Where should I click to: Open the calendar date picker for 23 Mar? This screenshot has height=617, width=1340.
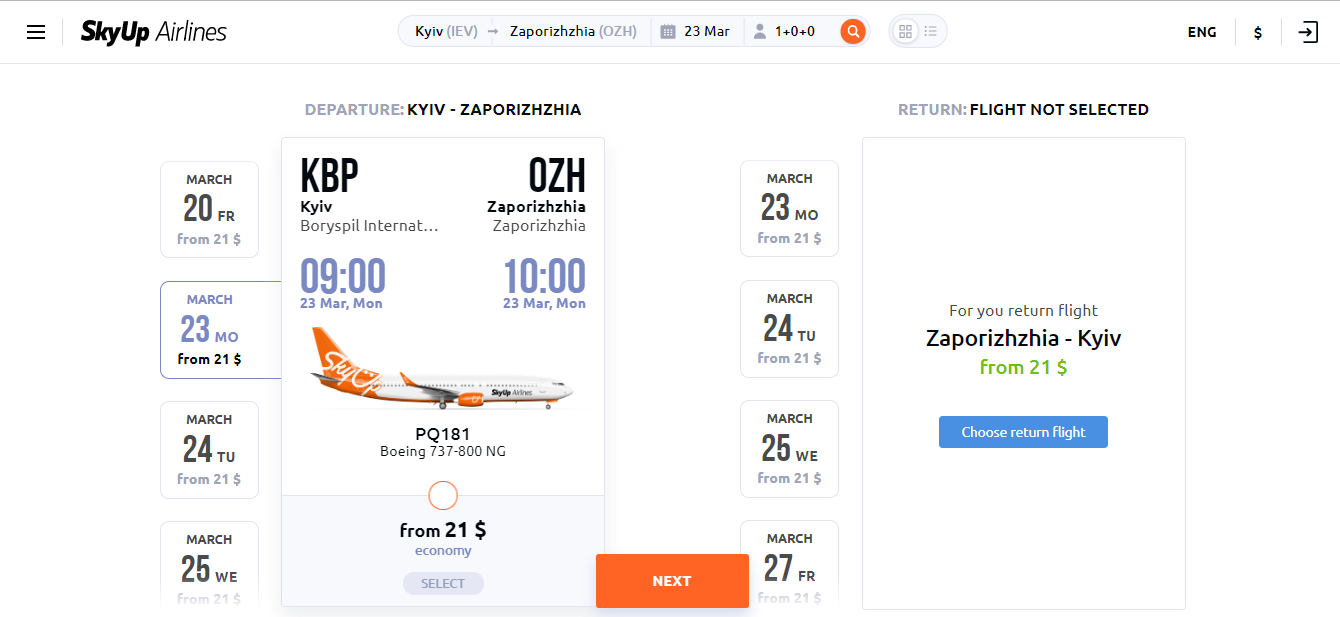tap(696, 31)
